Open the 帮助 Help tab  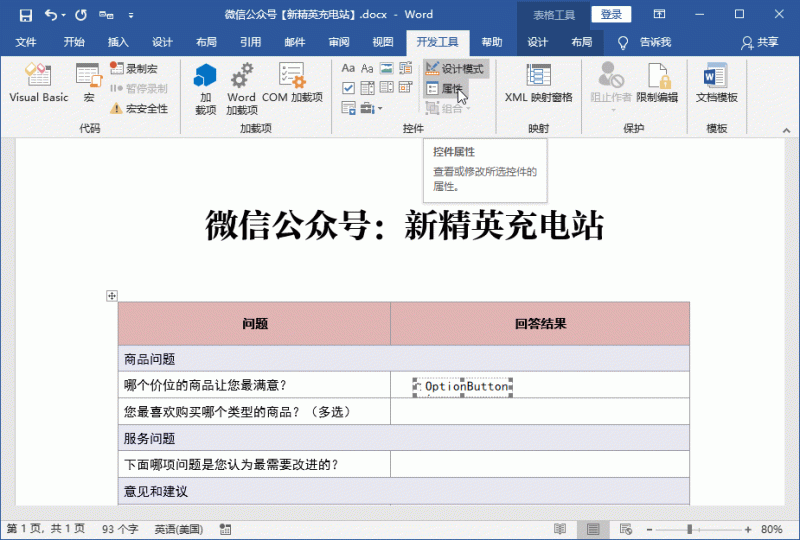point(492,42)
